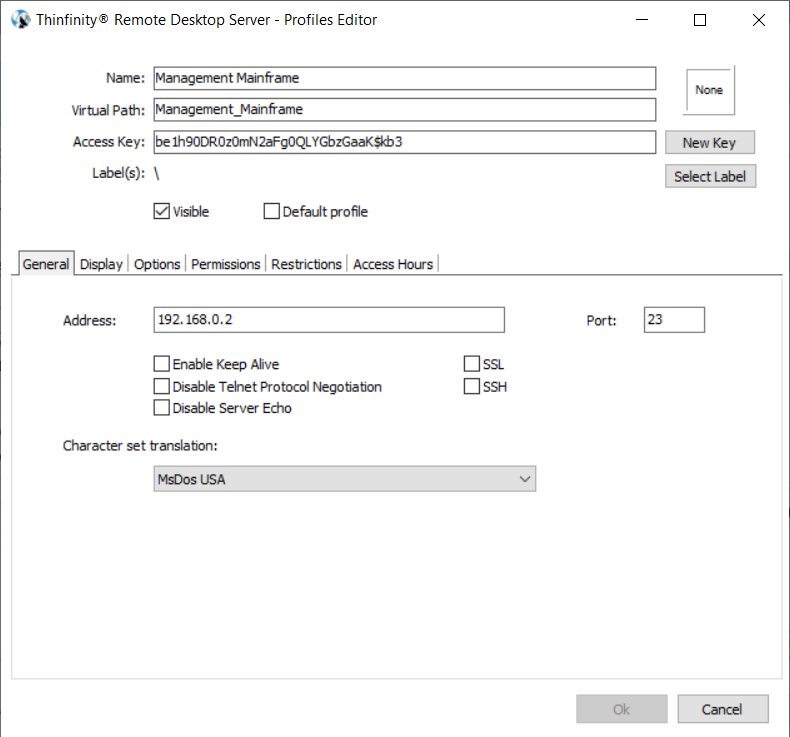Open the Restrictions tab
The width and height of the screenshot is (790, 737).
[306, 264]
